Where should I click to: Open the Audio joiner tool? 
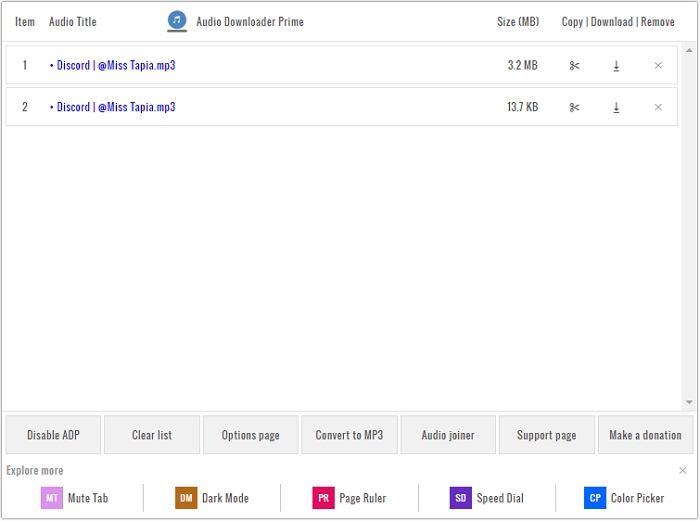click(x=448, y=436)
